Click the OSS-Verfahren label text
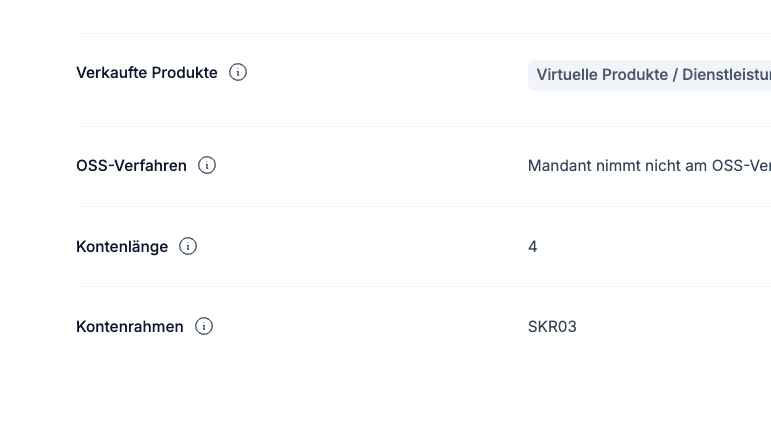The image size is (771, 430). 131,166
